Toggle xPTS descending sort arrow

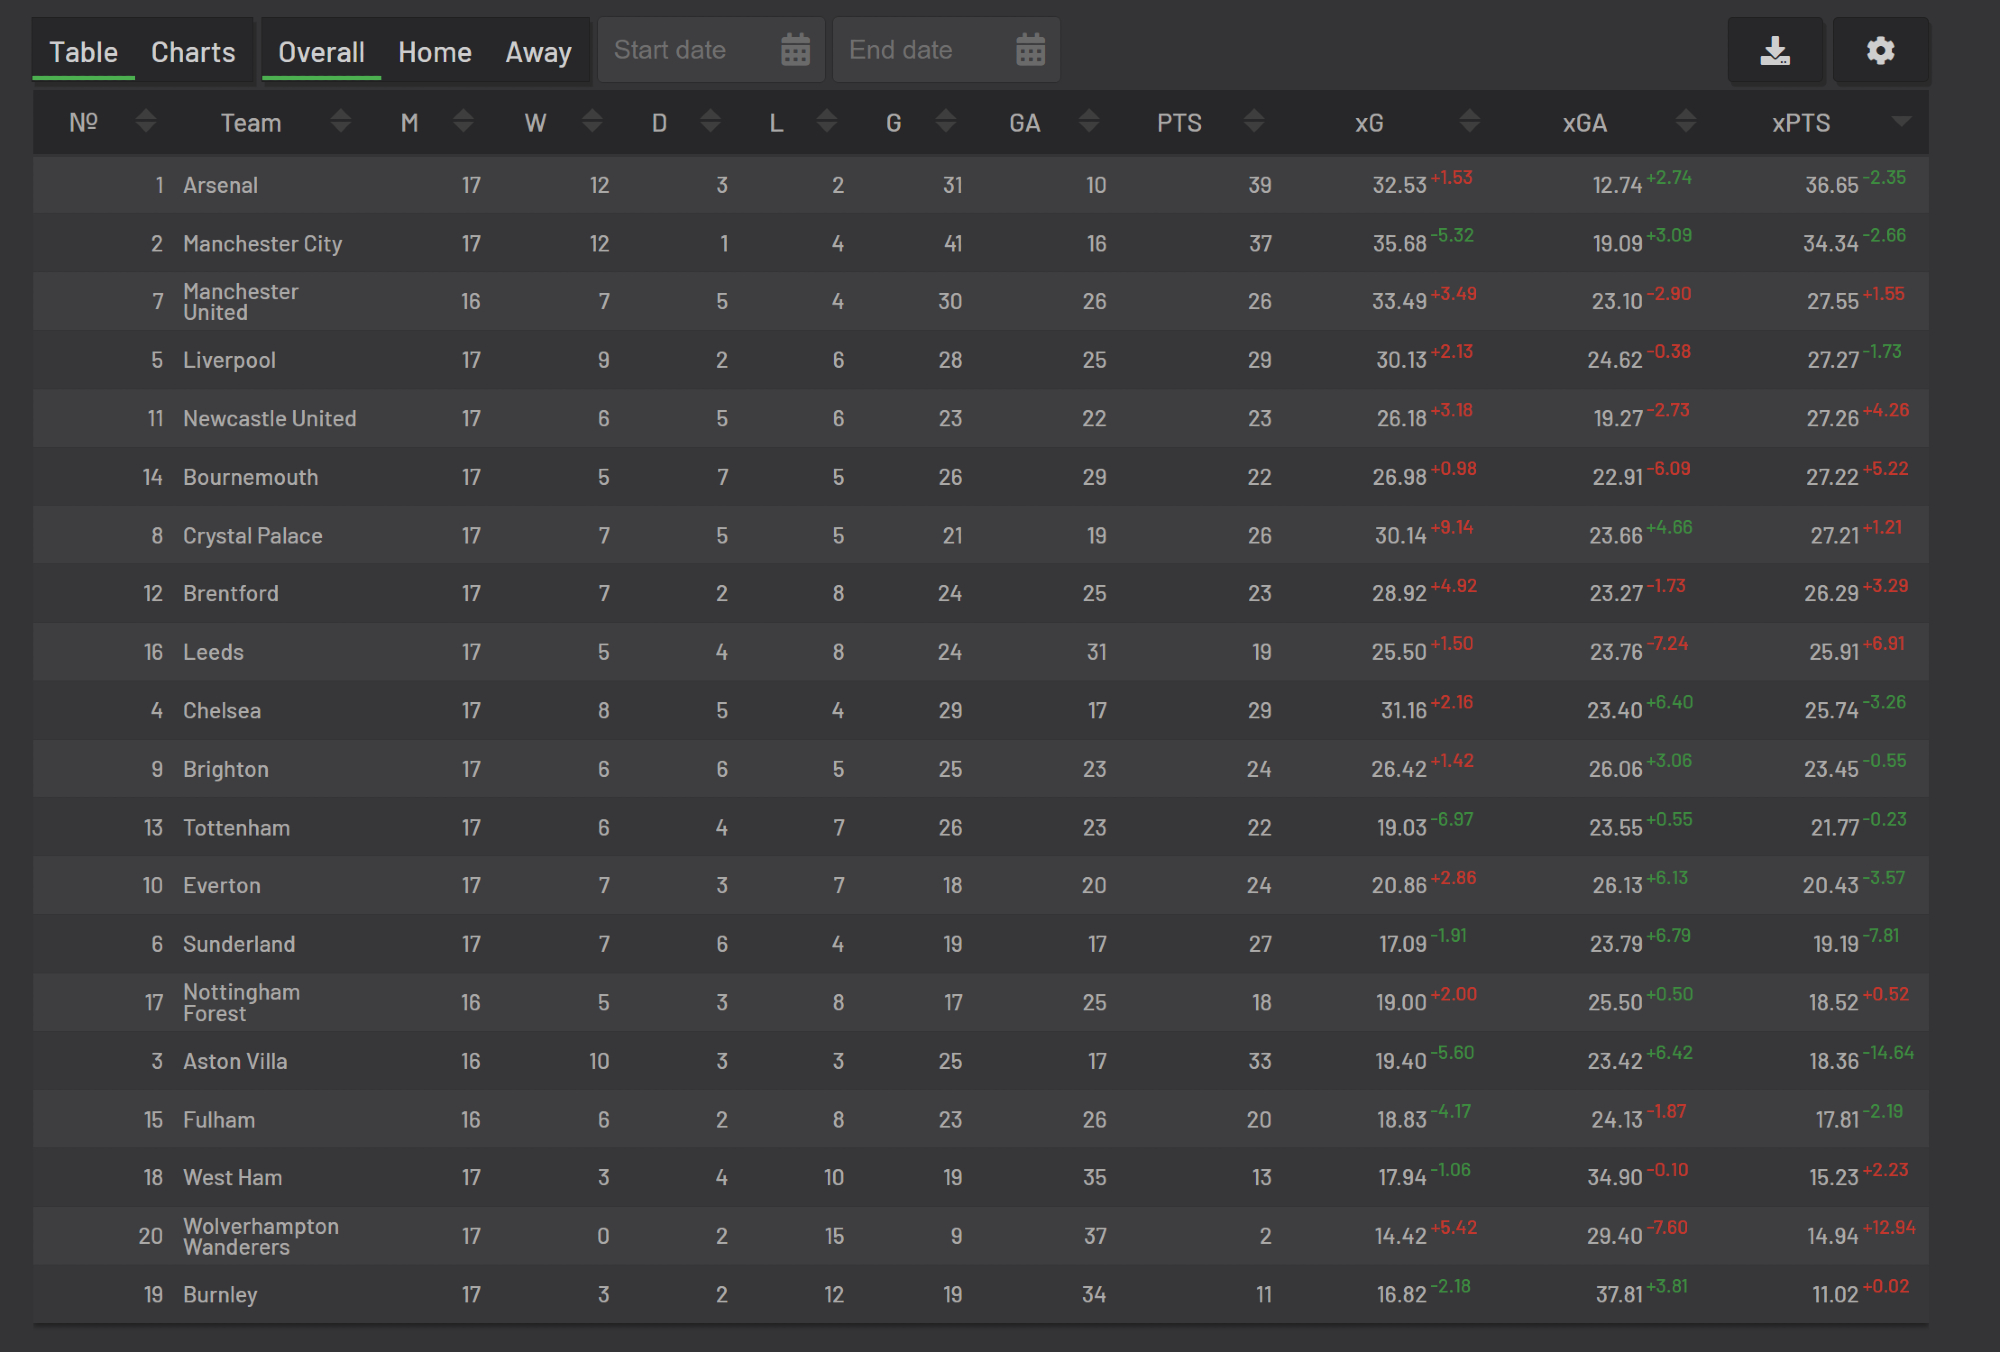(1901, 122)
